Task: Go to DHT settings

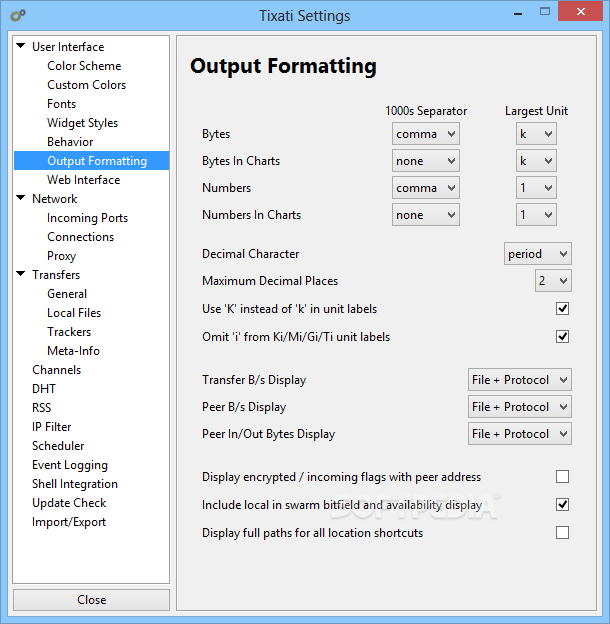Action: pyautogui.click(x=44, y=389)
